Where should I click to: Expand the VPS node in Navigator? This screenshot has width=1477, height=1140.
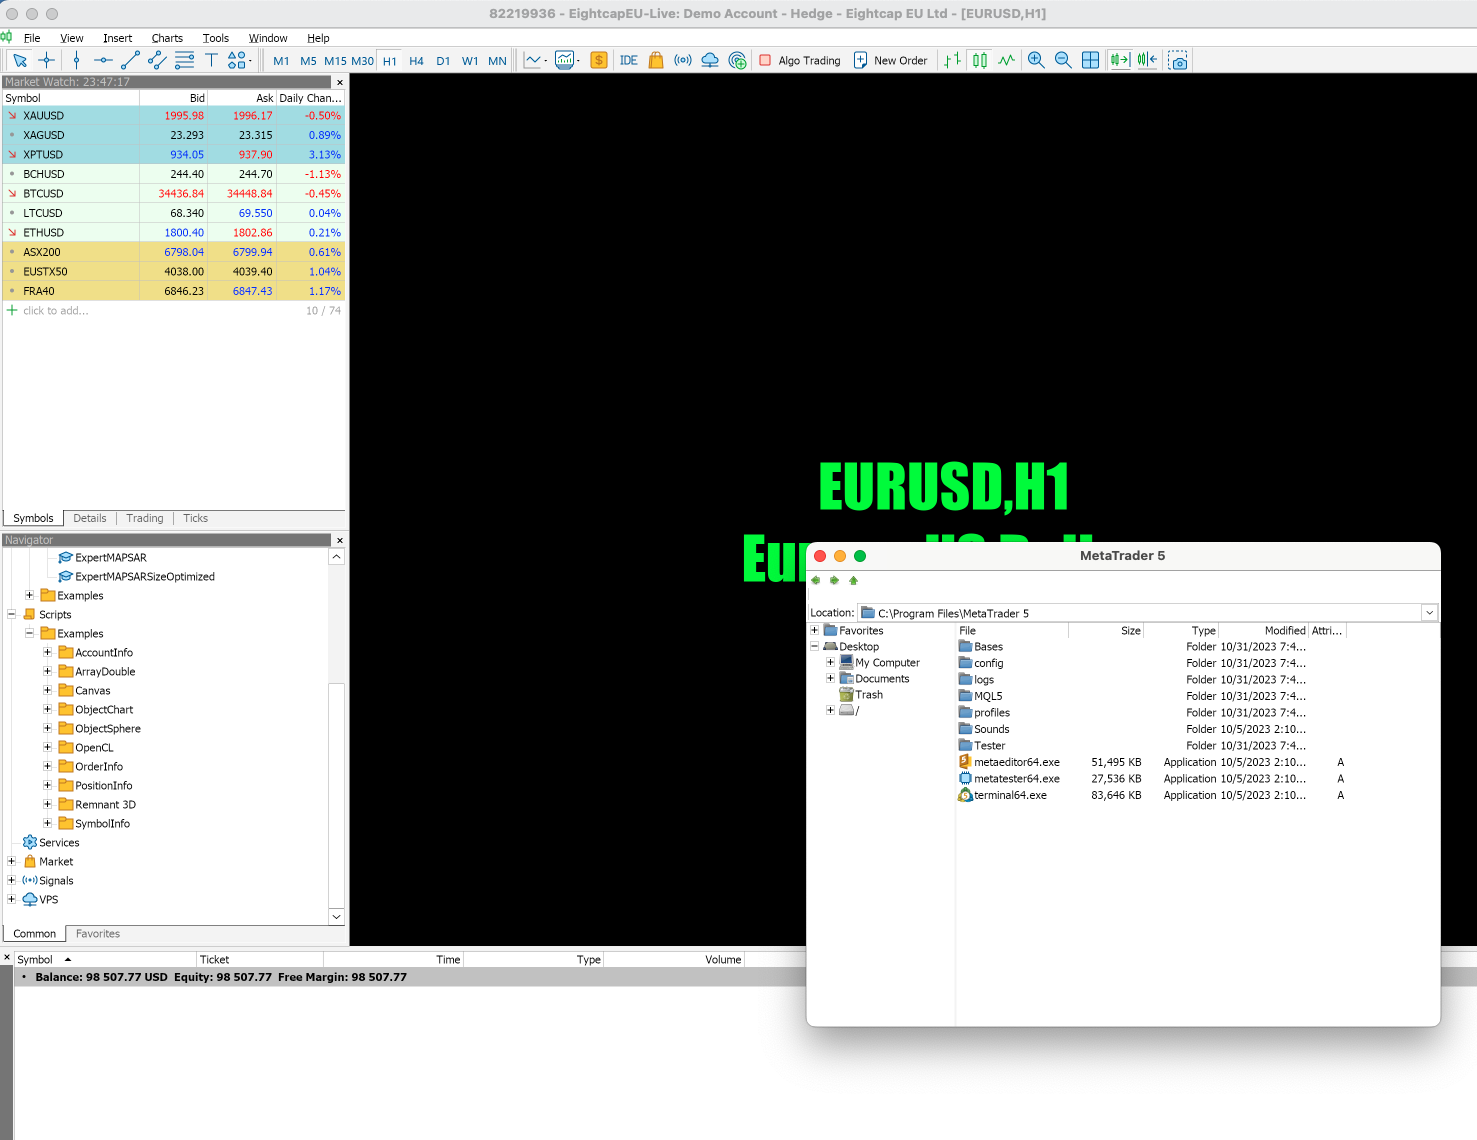point(11,899)
